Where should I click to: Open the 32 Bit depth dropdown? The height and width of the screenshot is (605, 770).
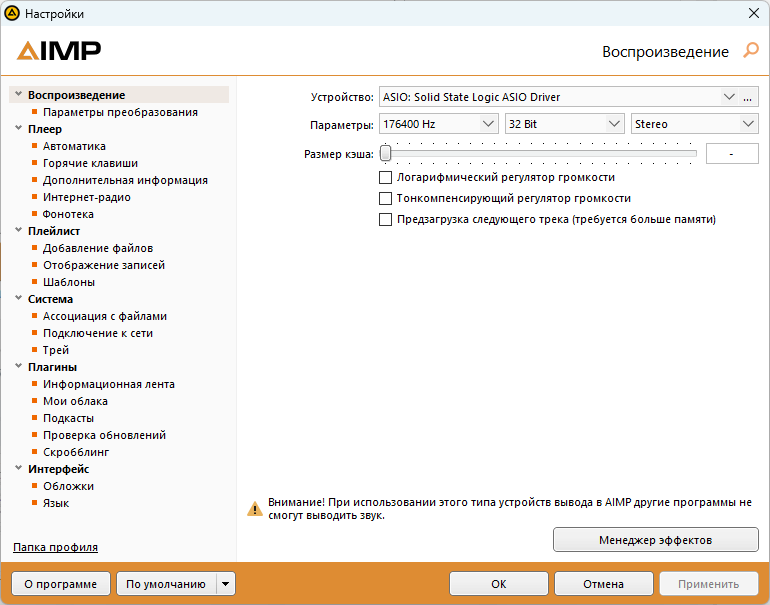pos(564,124)
